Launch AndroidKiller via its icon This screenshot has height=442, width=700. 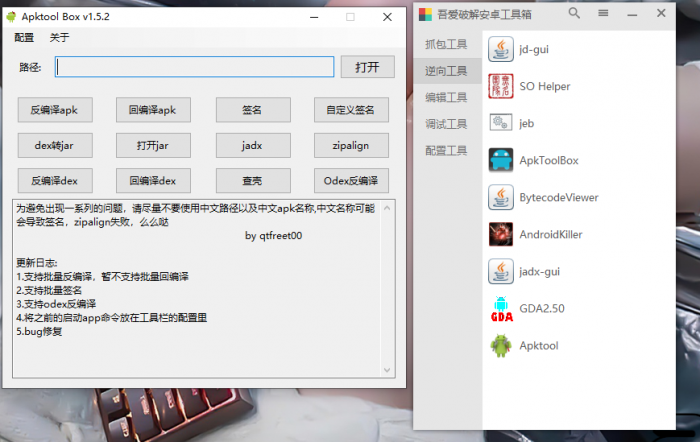pos(500,234)
